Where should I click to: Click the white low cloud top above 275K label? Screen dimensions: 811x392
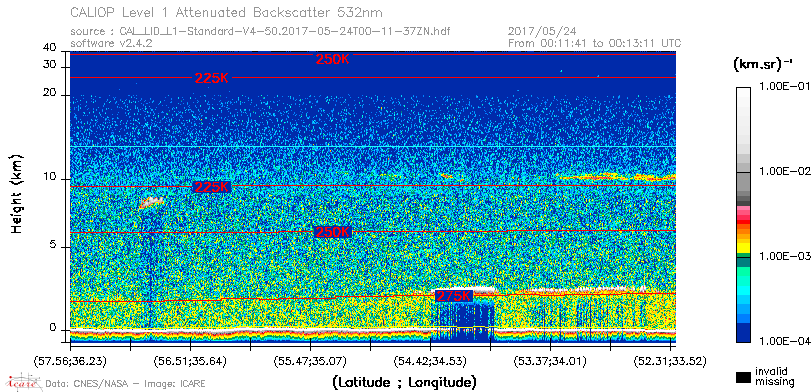pos(464,290)
